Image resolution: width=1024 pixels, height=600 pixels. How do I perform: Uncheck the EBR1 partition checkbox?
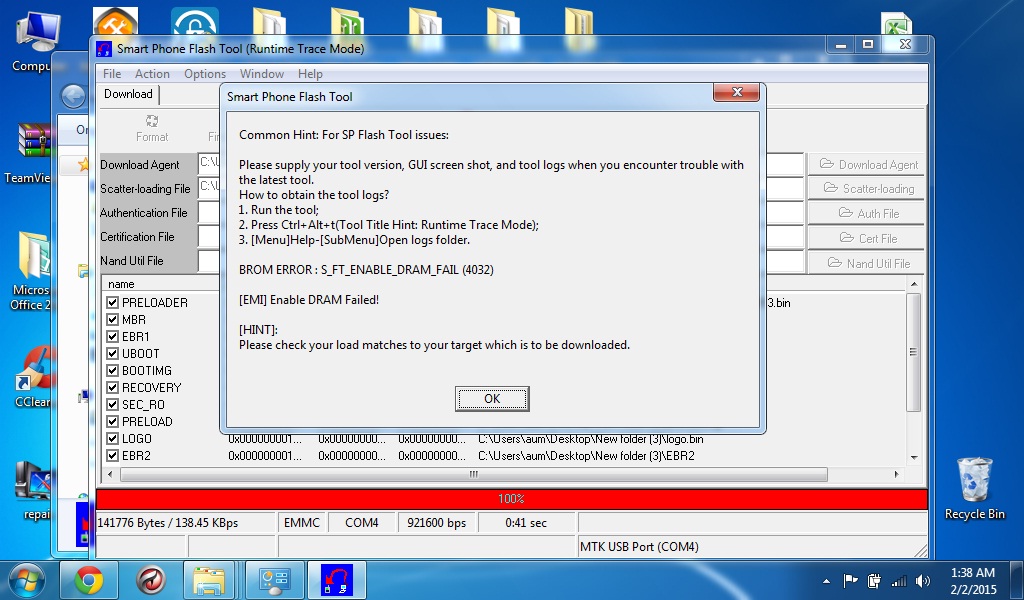coord(112,336)
